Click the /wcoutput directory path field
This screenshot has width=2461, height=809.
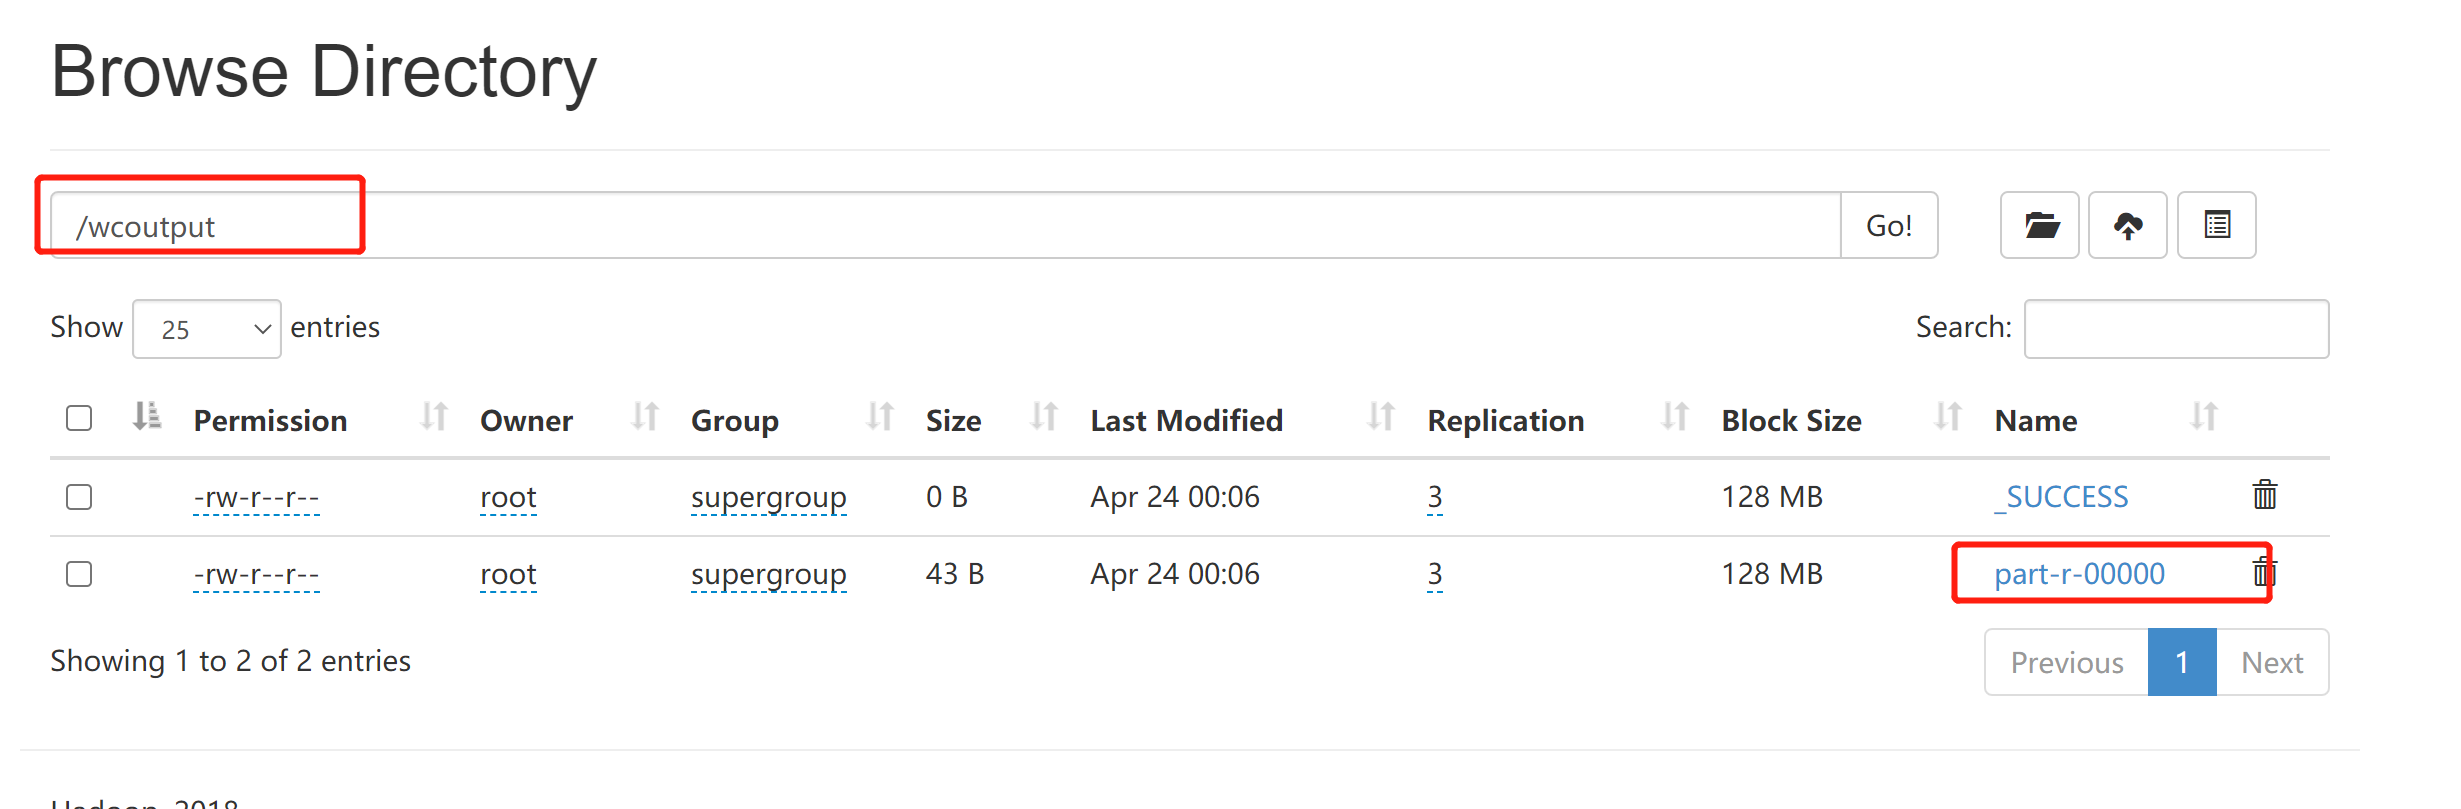pyautogui.click(x=900, y=226)
